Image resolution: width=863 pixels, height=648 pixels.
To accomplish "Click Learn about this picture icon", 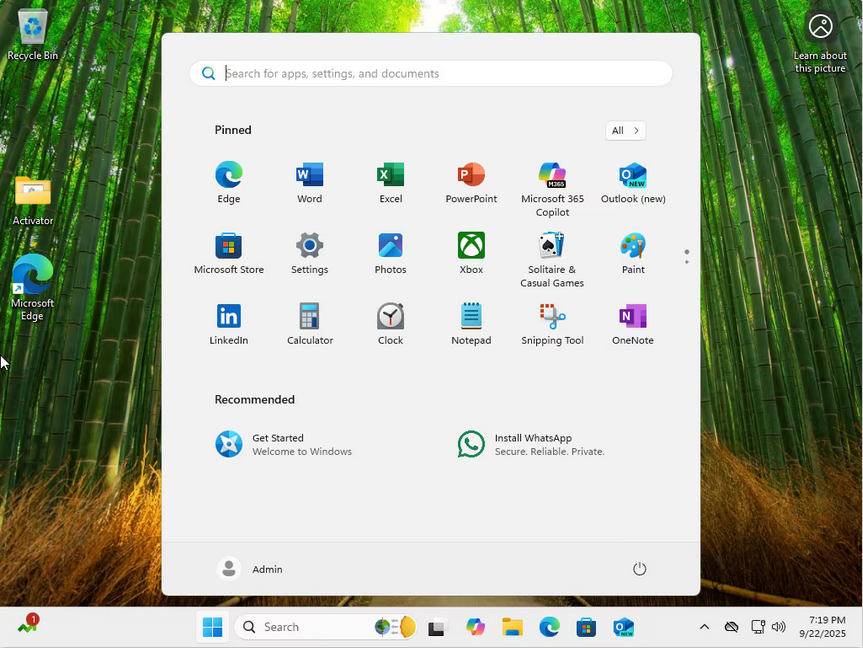I will point(820,43).
